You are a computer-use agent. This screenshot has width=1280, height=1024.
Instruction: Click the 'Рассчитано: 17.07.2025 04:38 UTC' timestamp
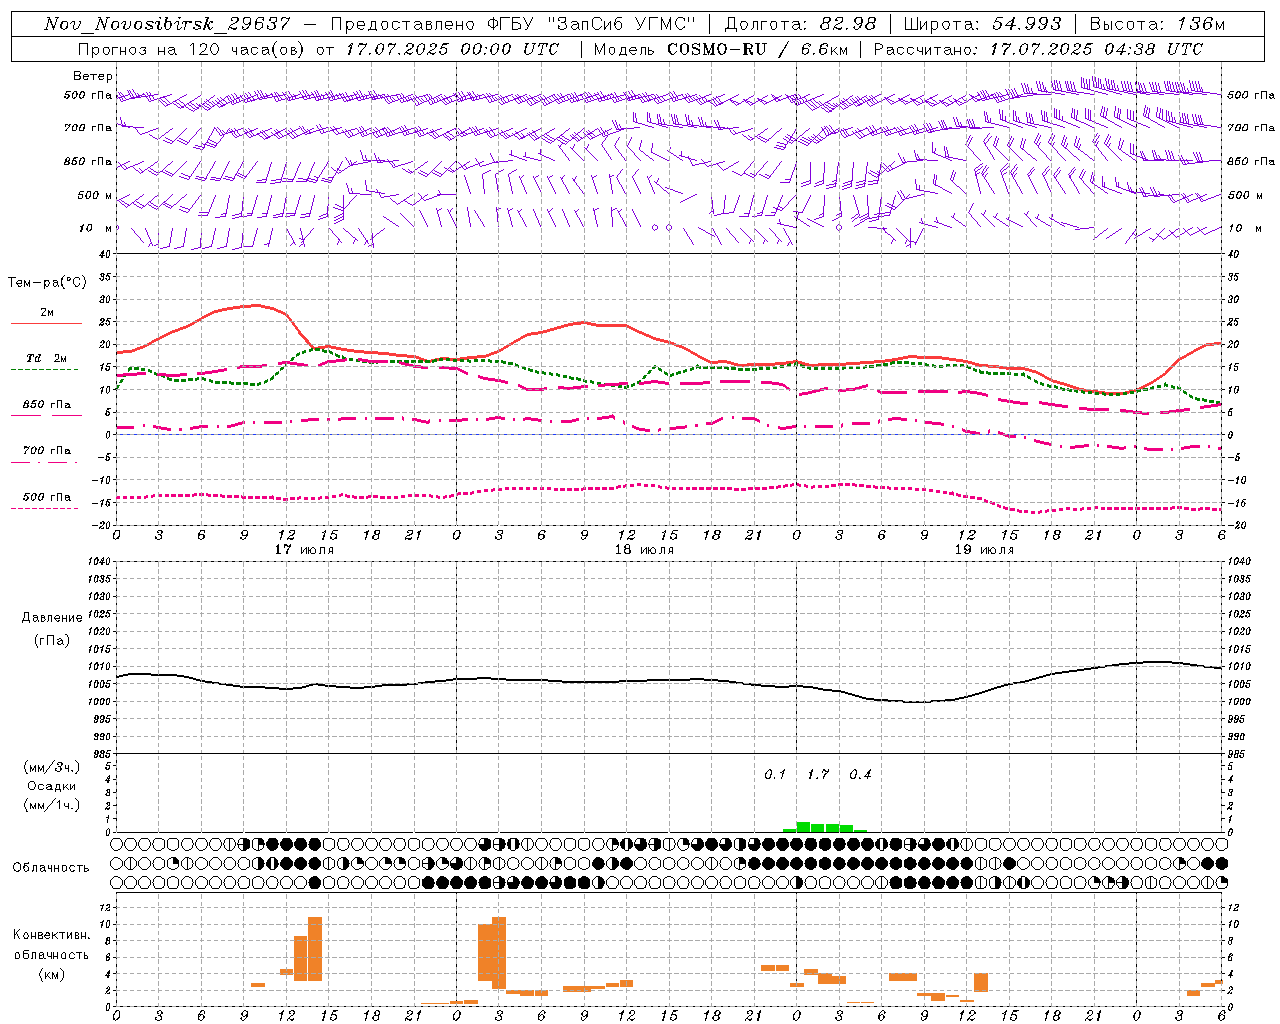[1038, 49]
